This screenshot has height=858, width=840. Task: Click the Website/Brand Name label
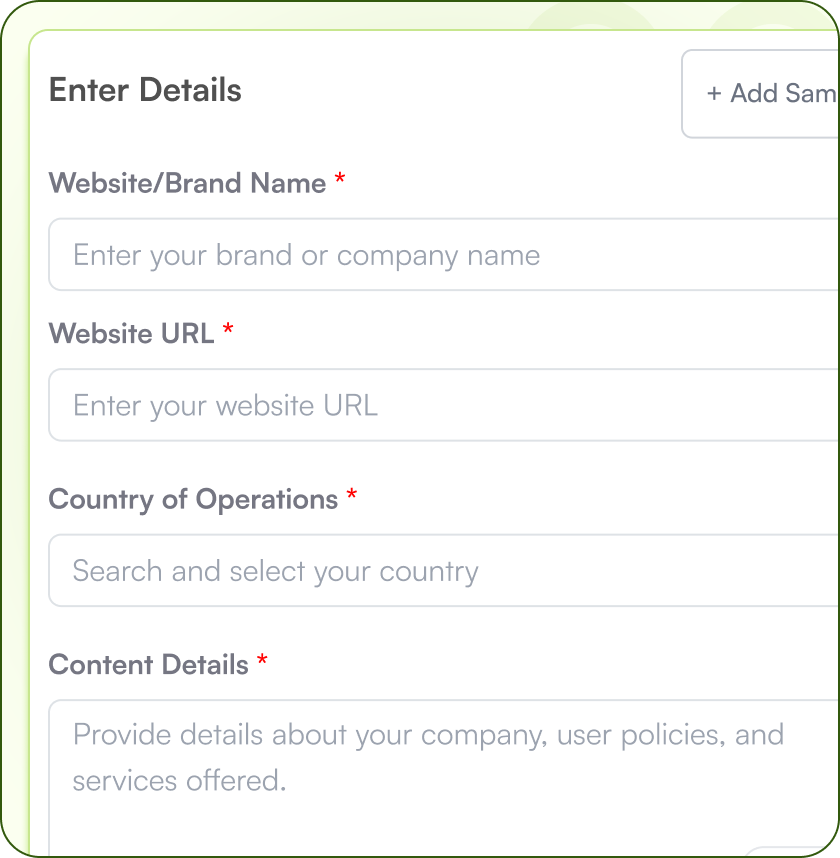pyautogui.click(x=185, y=183)
